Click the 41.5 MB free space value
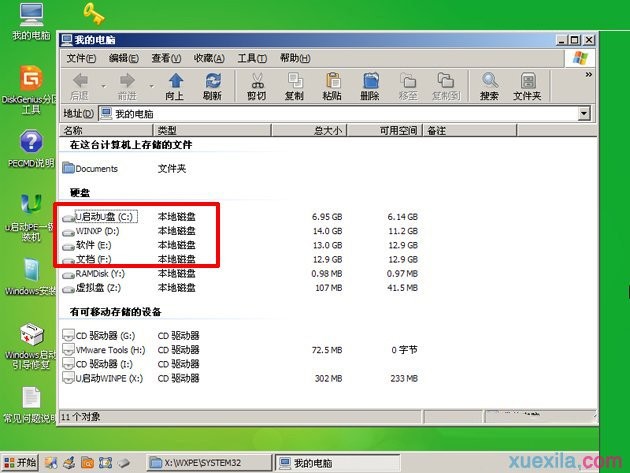This screenshot has height=473, width=630. (x=402, y=288)
